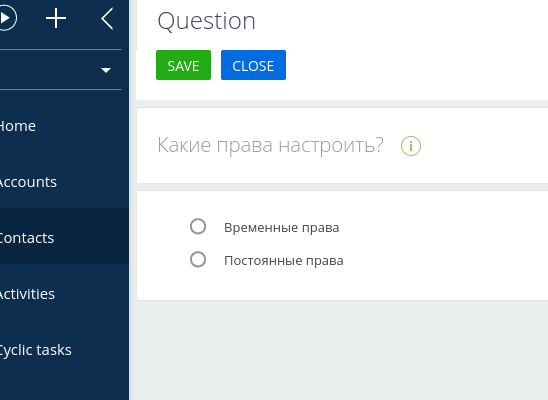The height and width of the screenshot is (400, 548).
Task: Click the blue CLOSE button
Action: point(253,65)
